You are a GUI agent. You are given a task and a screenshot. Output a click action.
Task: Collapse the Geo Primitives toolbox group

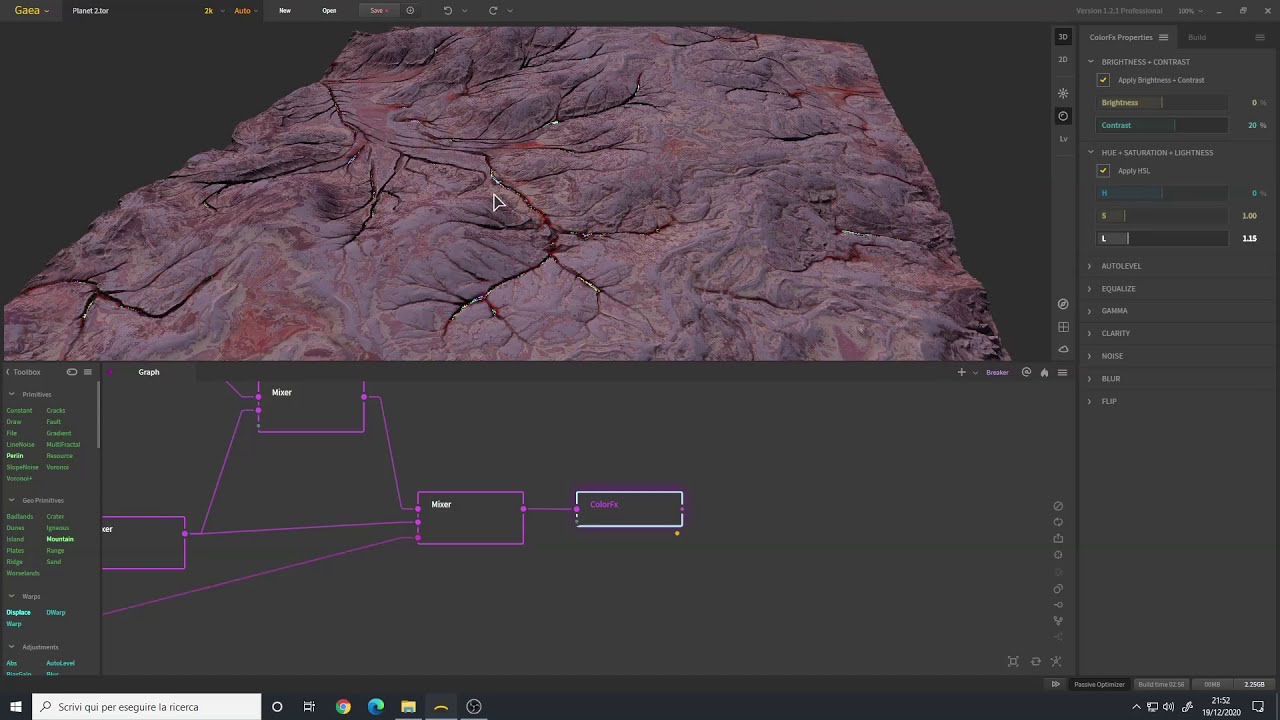pyautogui.click(x=12, y=500)
